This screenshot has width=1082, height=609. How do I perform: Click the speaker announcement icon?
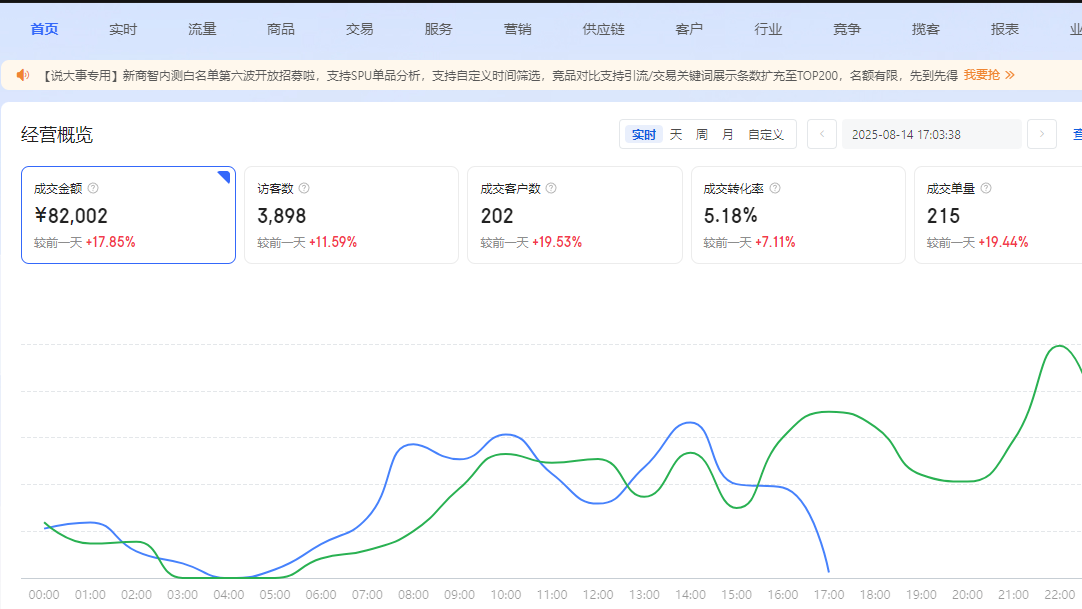coord(23,75)
